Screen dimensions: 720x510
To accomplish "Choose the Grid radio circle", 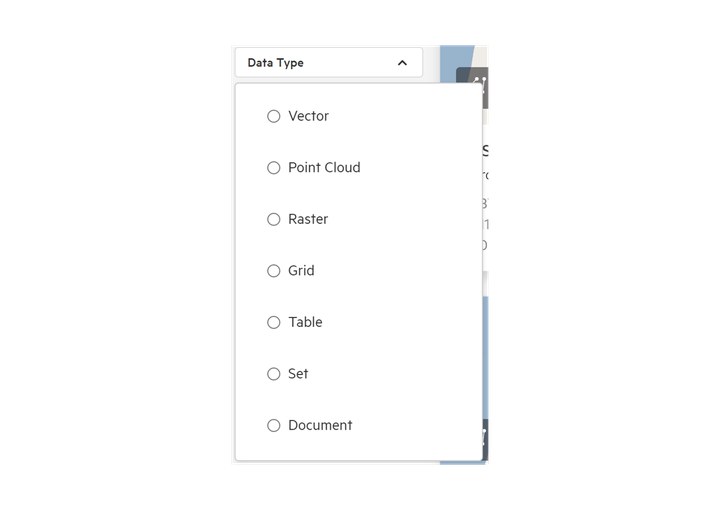I will (x=274, y=271).
